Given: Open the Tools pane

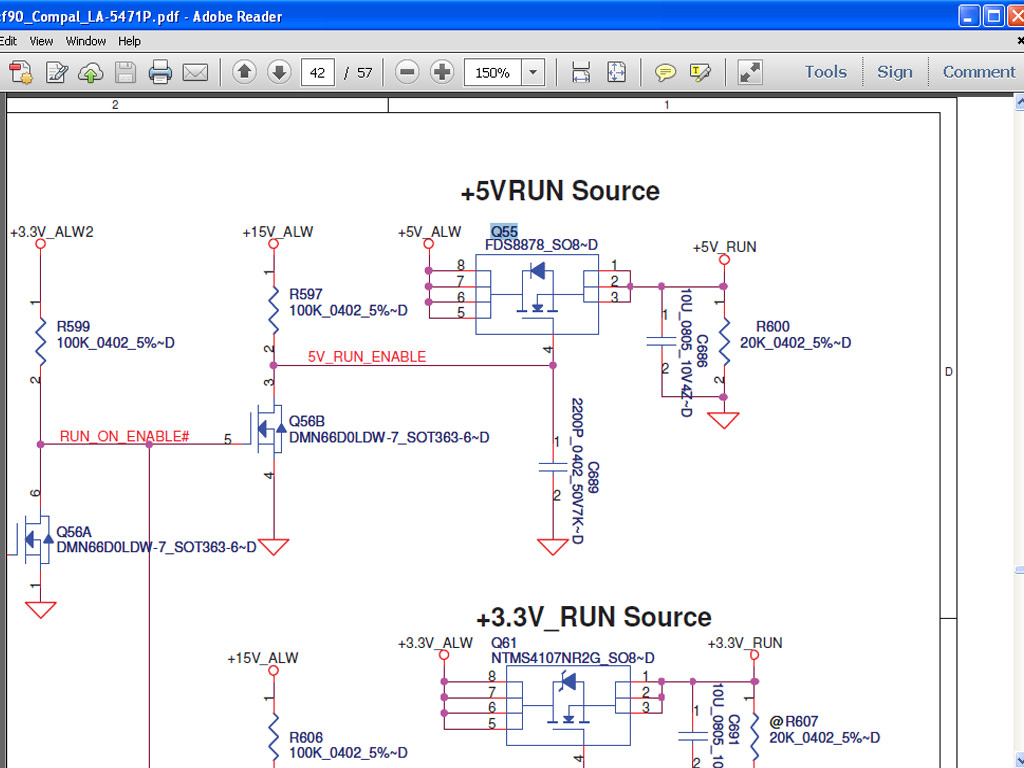Looking at the screenshot, I should (825, 72).
